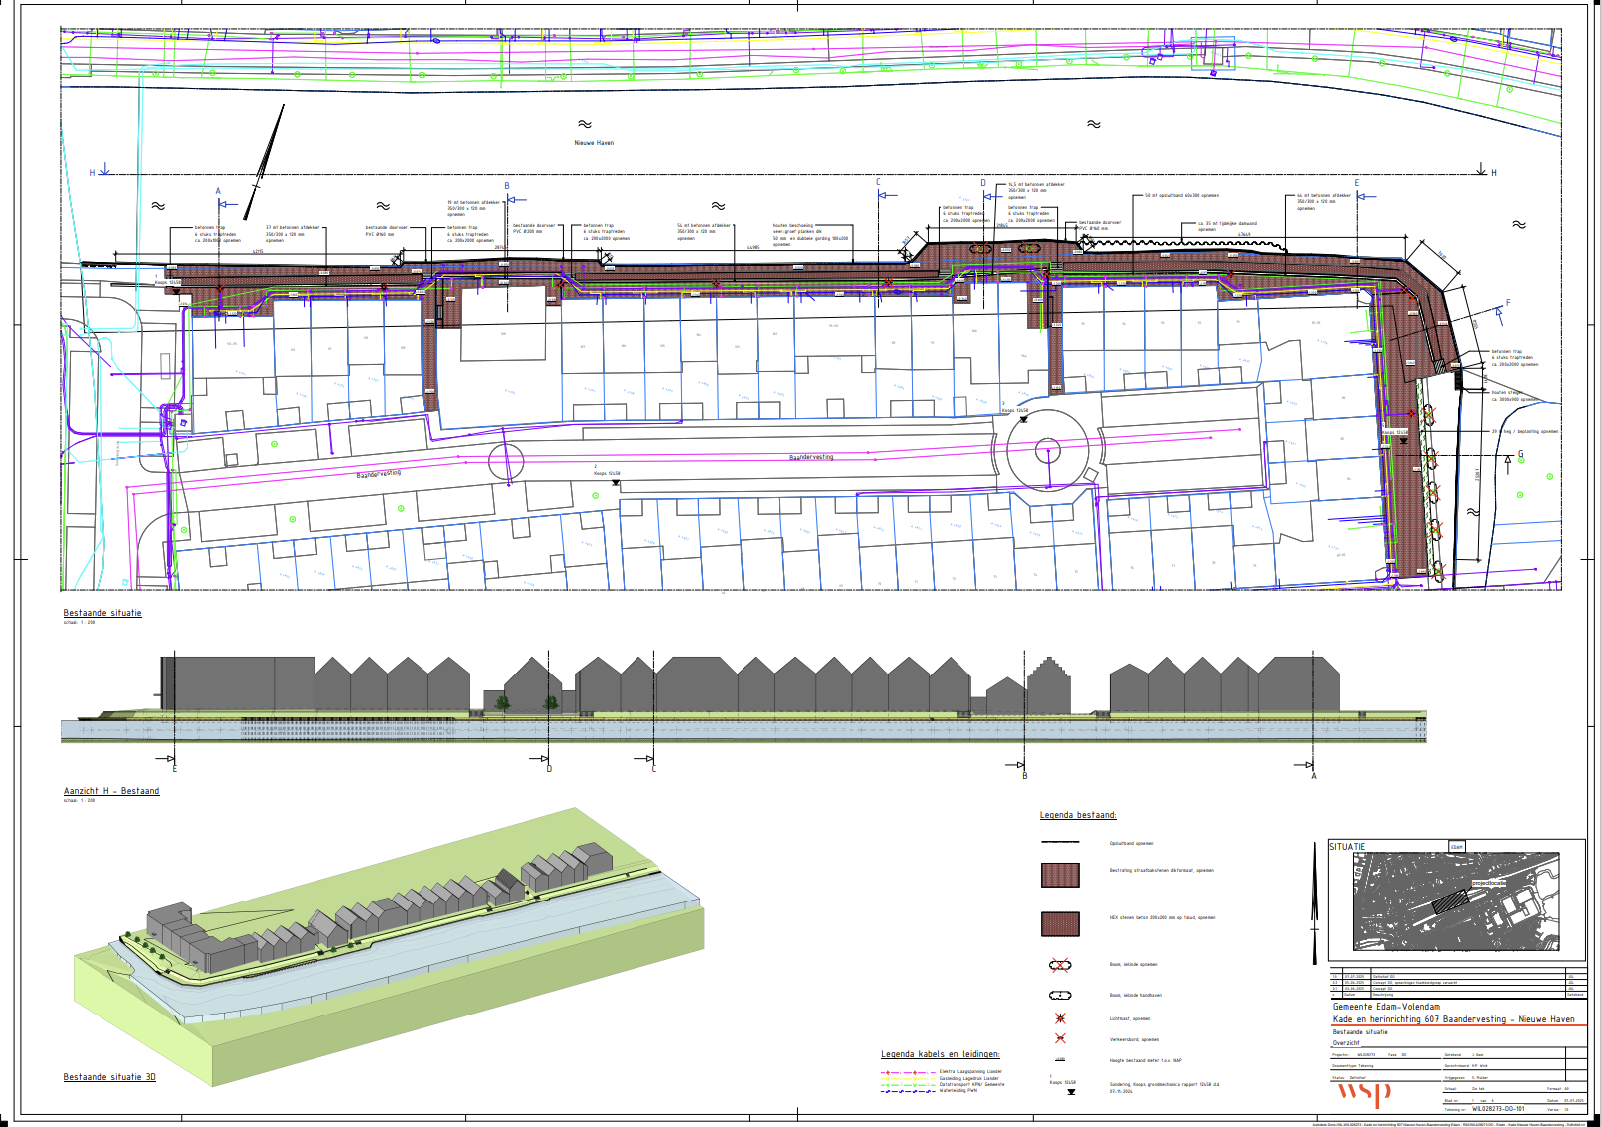Click the 'houten steiger' annotation
The image size is (1602, 1127).
pos(1515,396)
